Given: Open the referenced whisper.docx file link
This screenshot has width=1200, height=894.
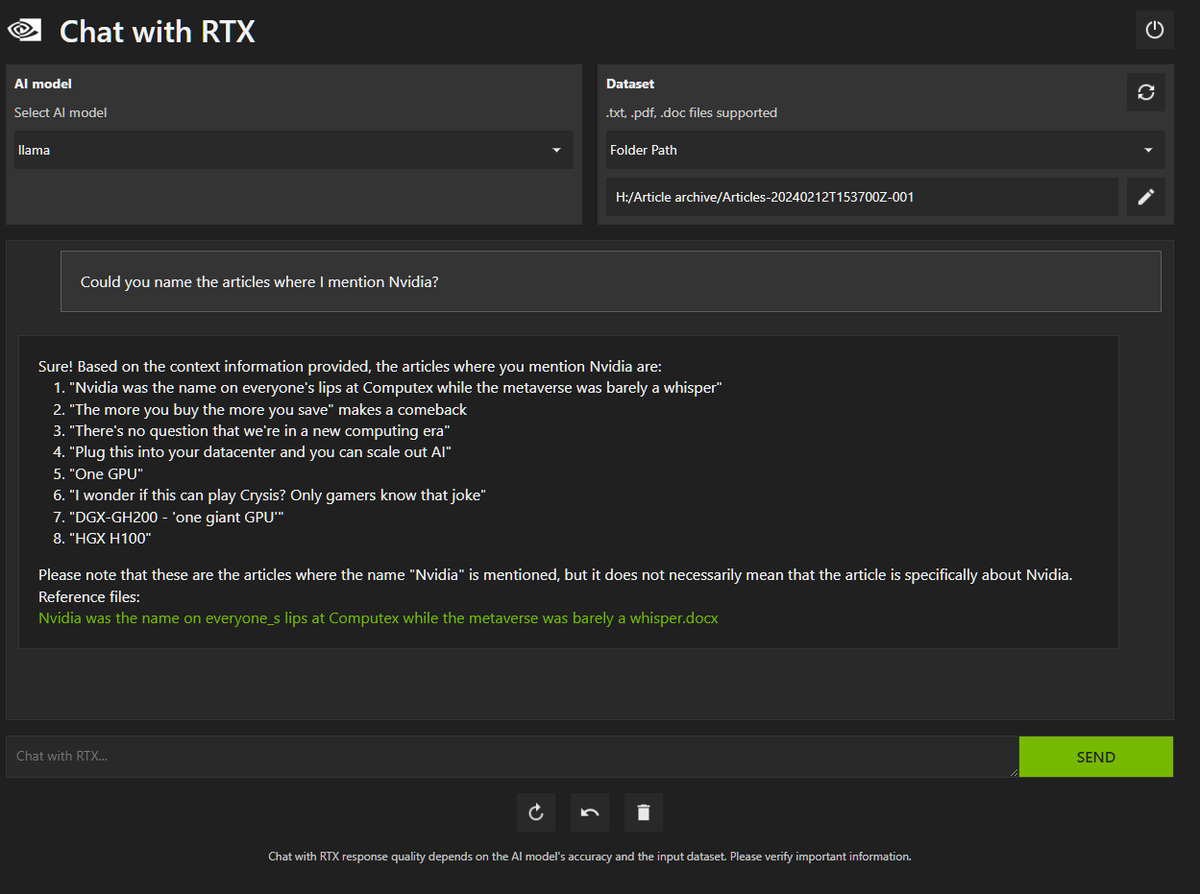Looking at the screenshot, I should tap(378, 618).
